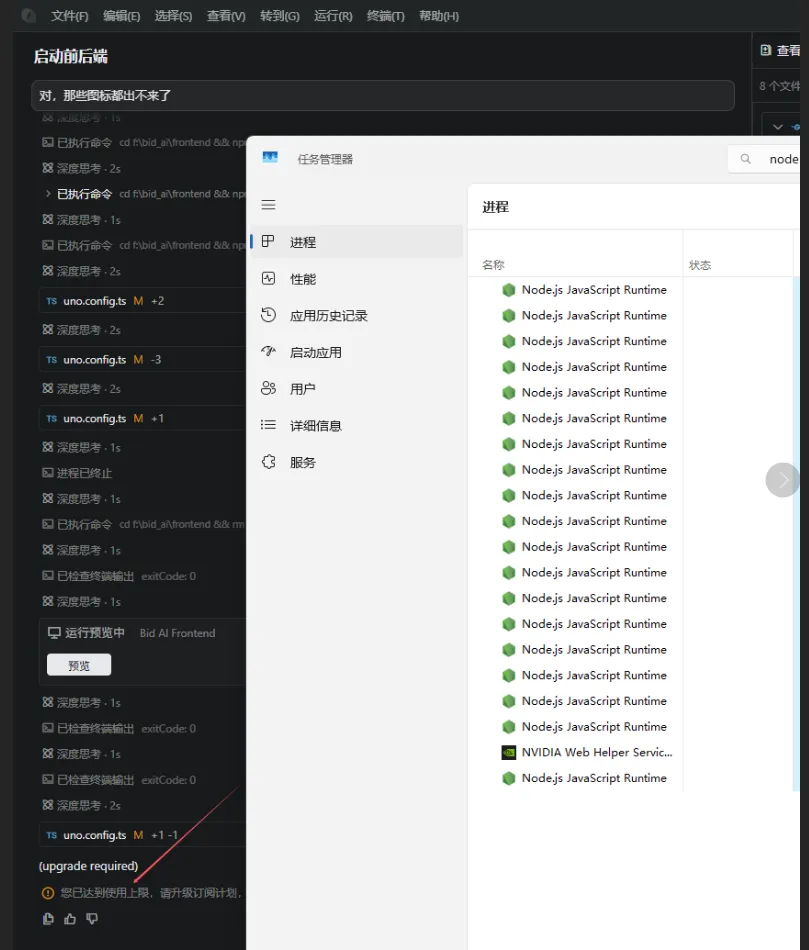Open the 终端(T) menu
Screen dimensions: 809x950
(385, 16)
